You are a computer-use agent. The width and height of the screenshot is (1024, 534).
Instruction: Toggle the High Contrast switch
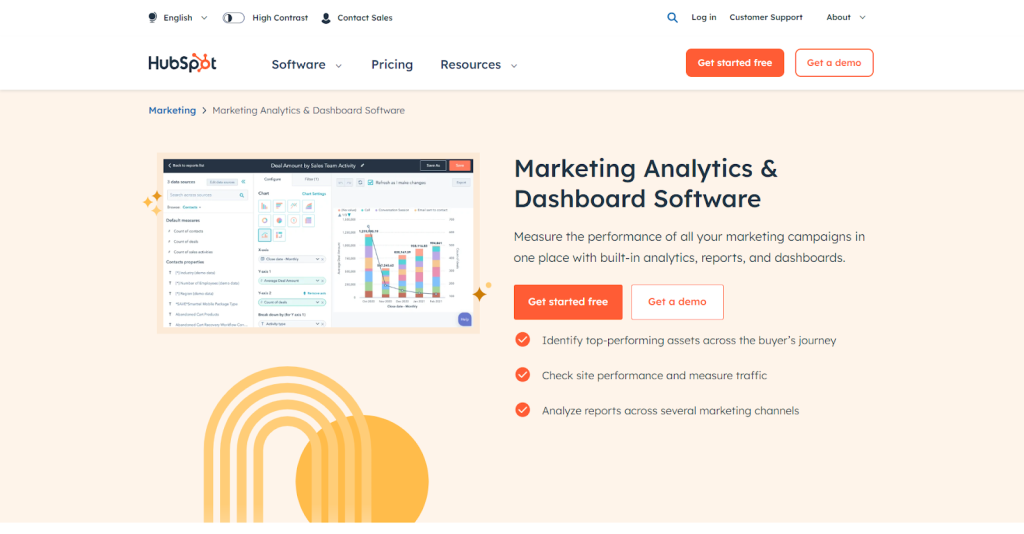pyautogui.click(x=233, y=18)
